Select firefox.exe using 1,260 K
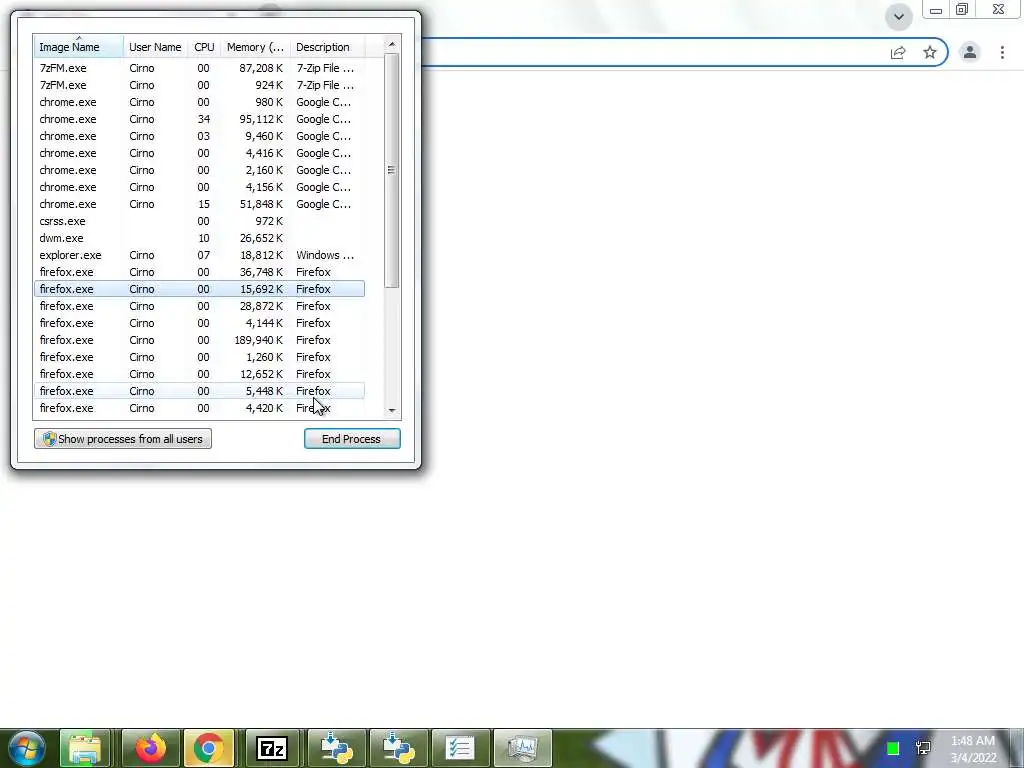Viewport: 1024px width, 768px height. coord(199,357)
